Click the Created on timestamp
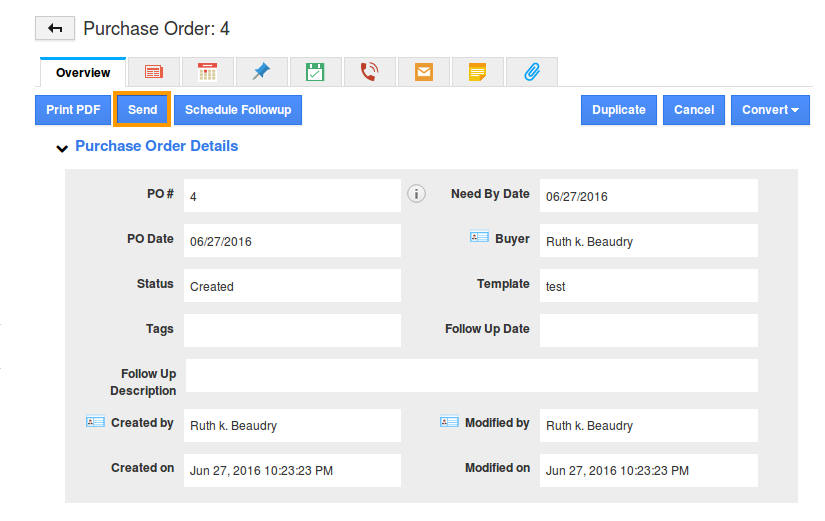825x521 pixels. [x=292, y=470]
